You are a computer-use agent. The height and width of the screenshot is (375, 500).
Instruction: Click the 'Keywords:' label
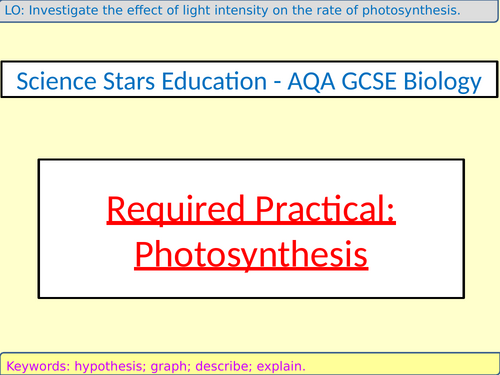pos(38,366)
